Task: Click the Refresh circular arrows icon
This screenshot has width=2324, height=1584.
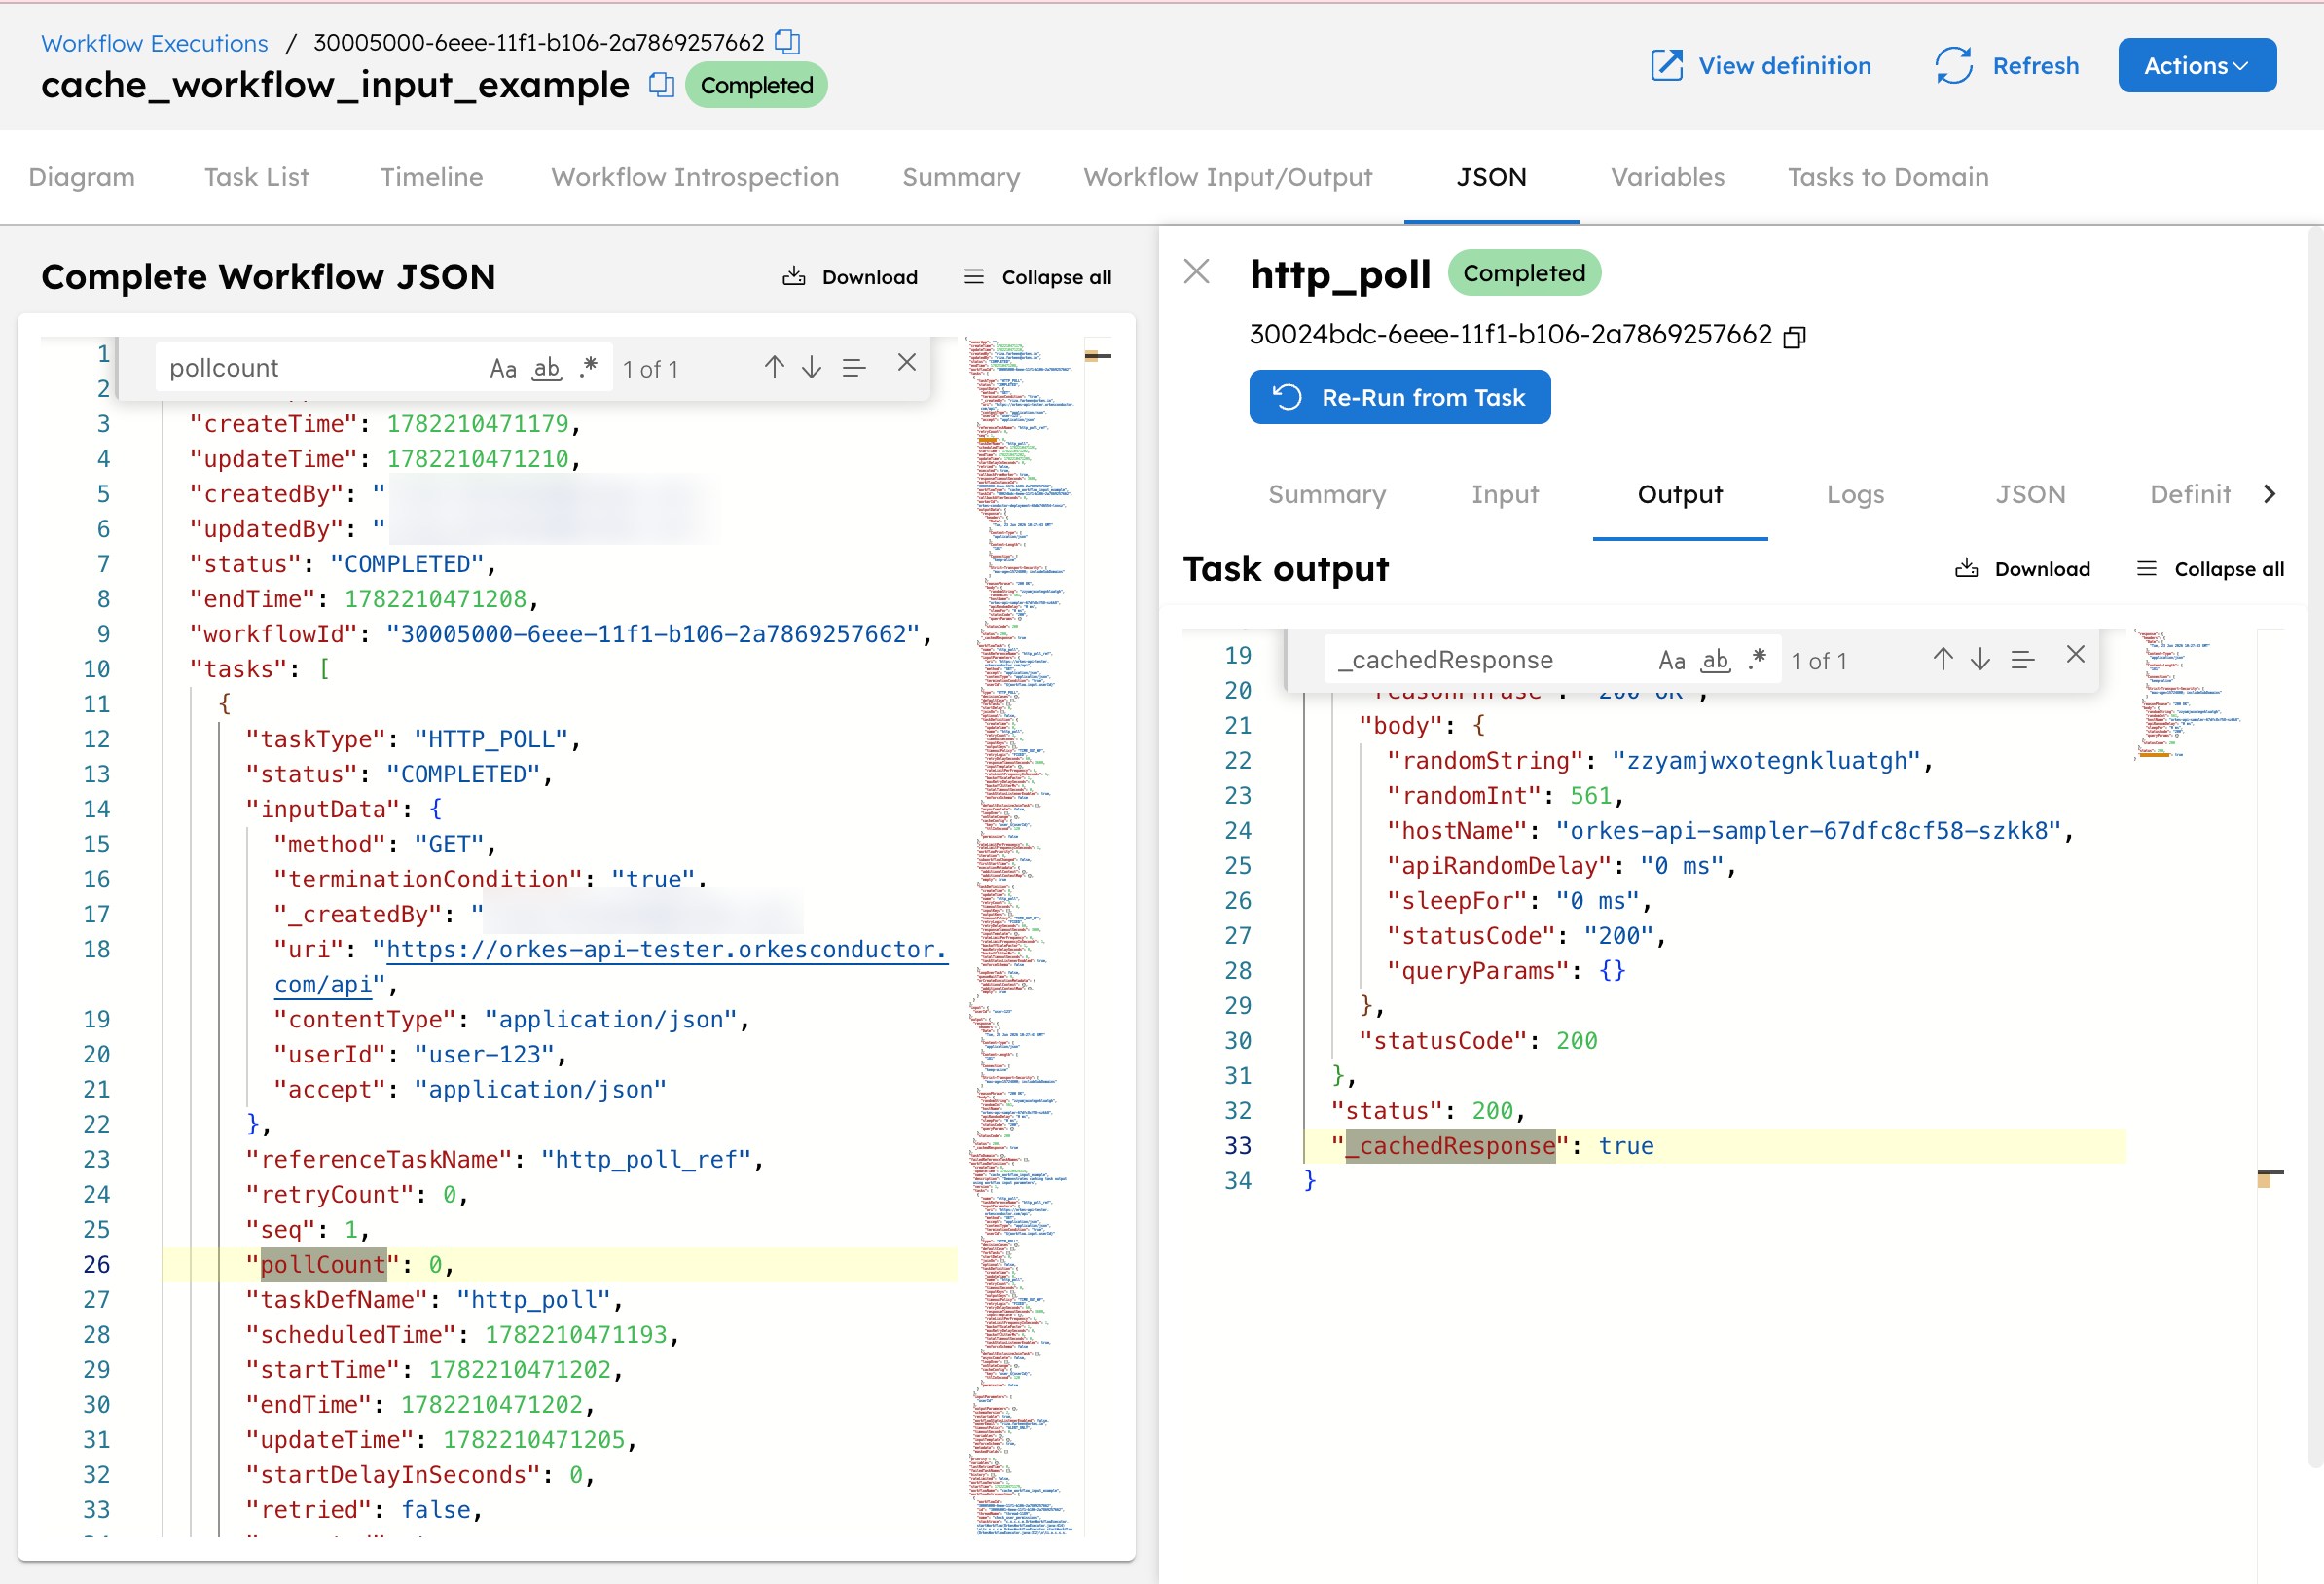Action: [x=1953, y=66]
